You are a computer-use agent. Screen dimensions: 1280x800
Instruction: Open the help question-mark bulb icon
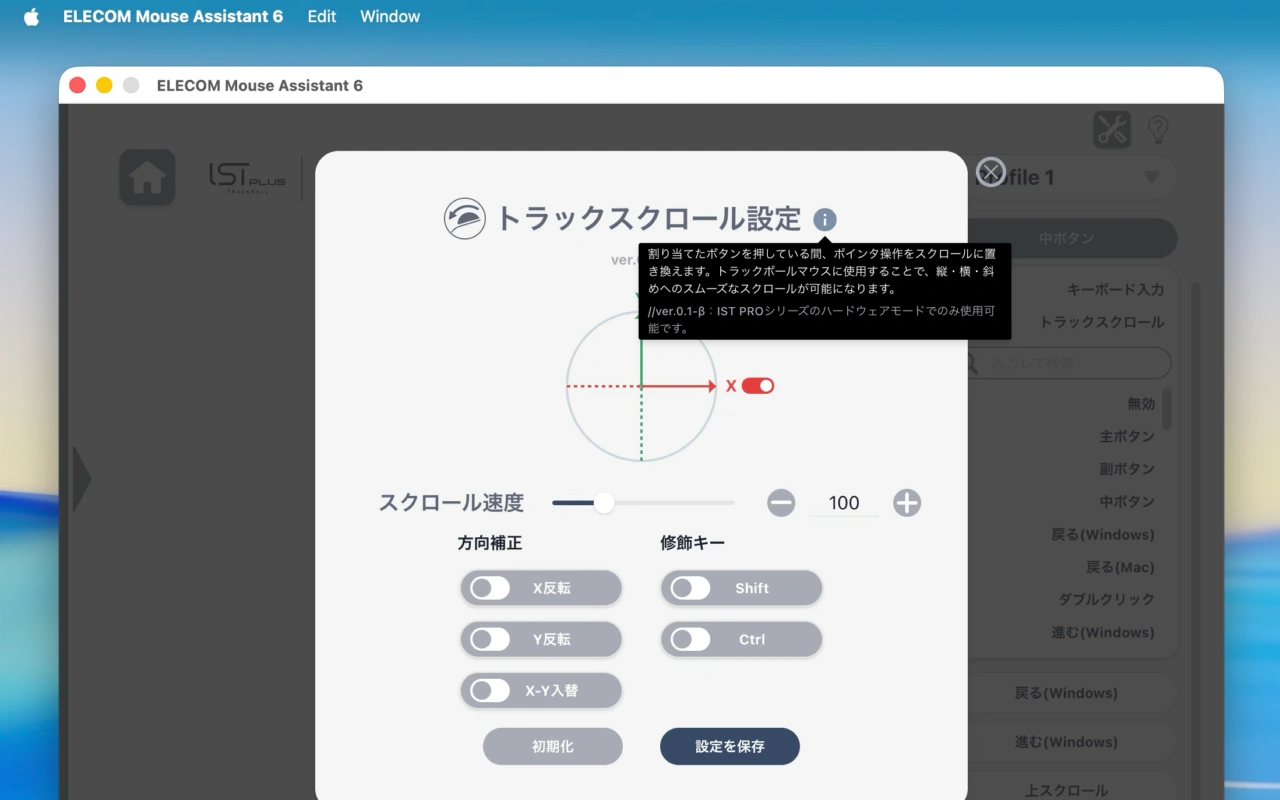click(x=1158, y=129)
